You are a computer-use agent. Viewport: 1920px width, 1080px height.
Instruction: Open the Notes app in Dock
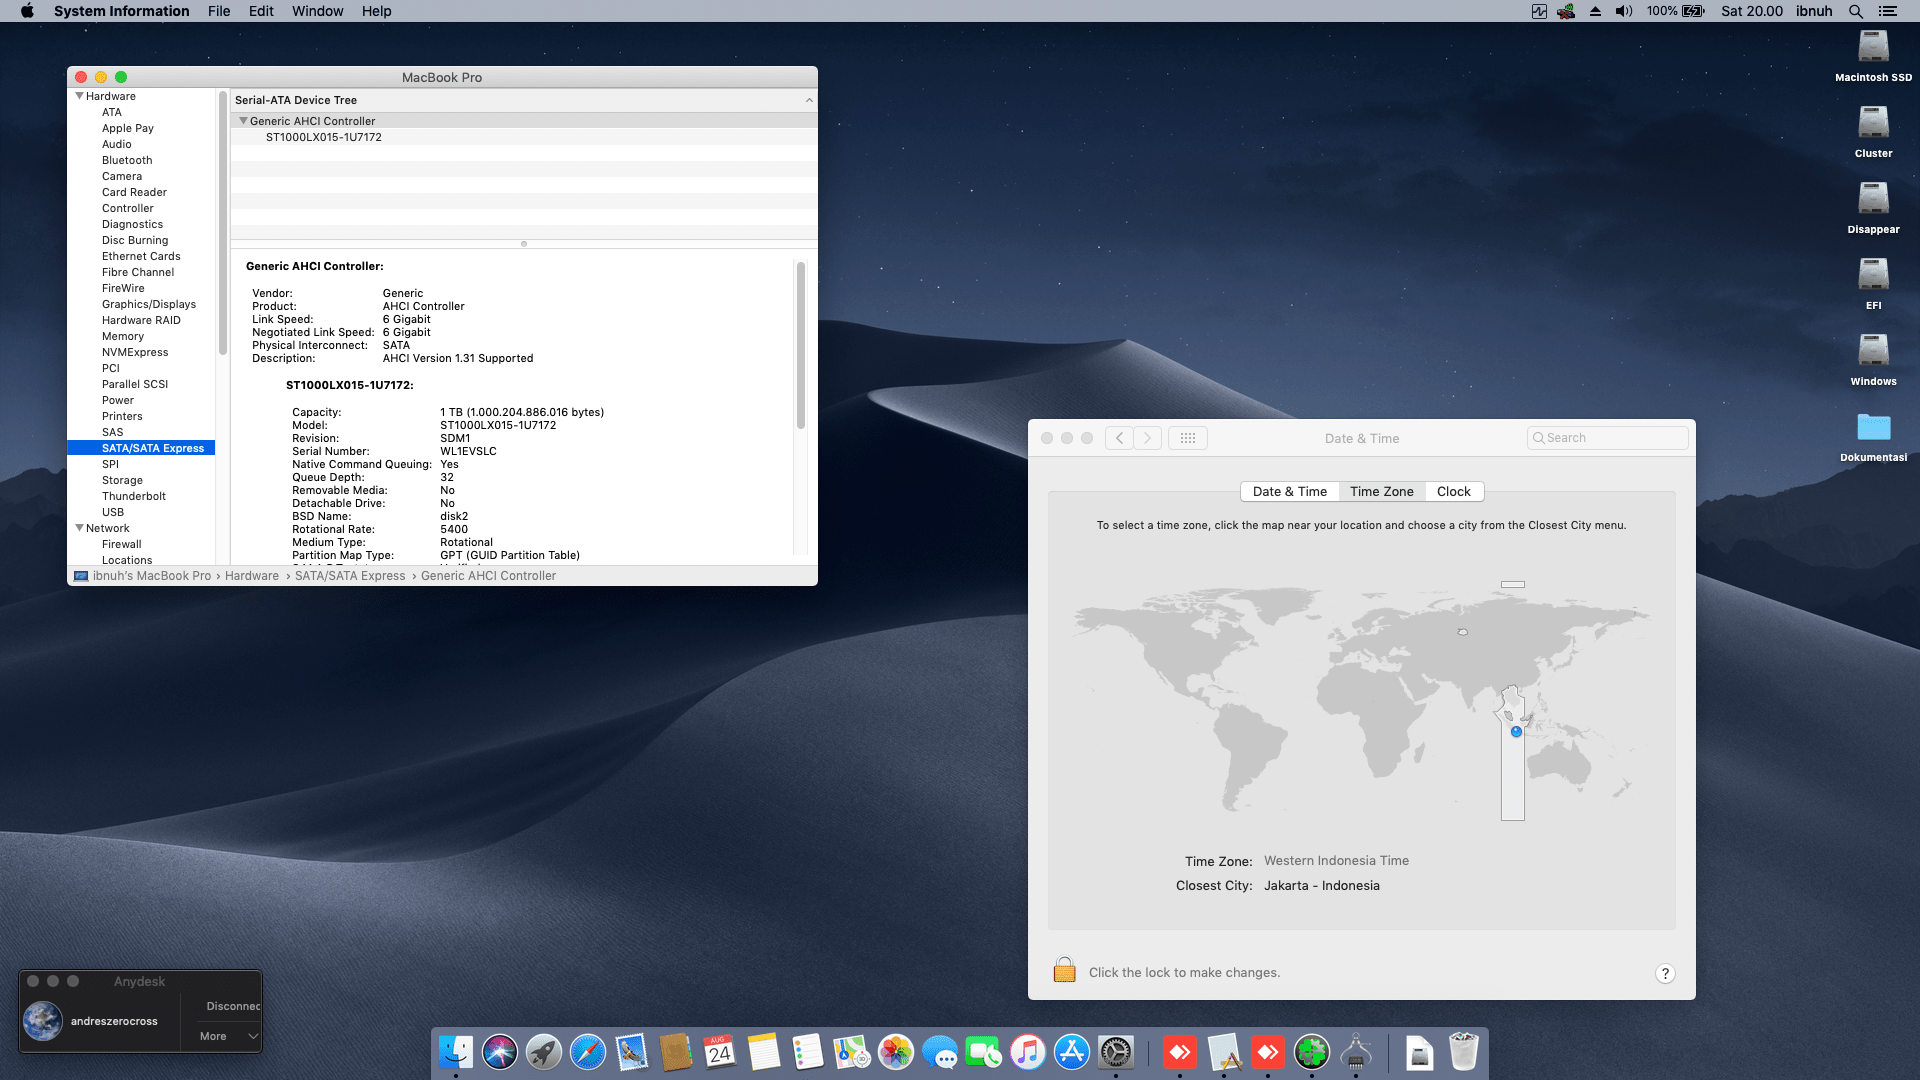764,1052
